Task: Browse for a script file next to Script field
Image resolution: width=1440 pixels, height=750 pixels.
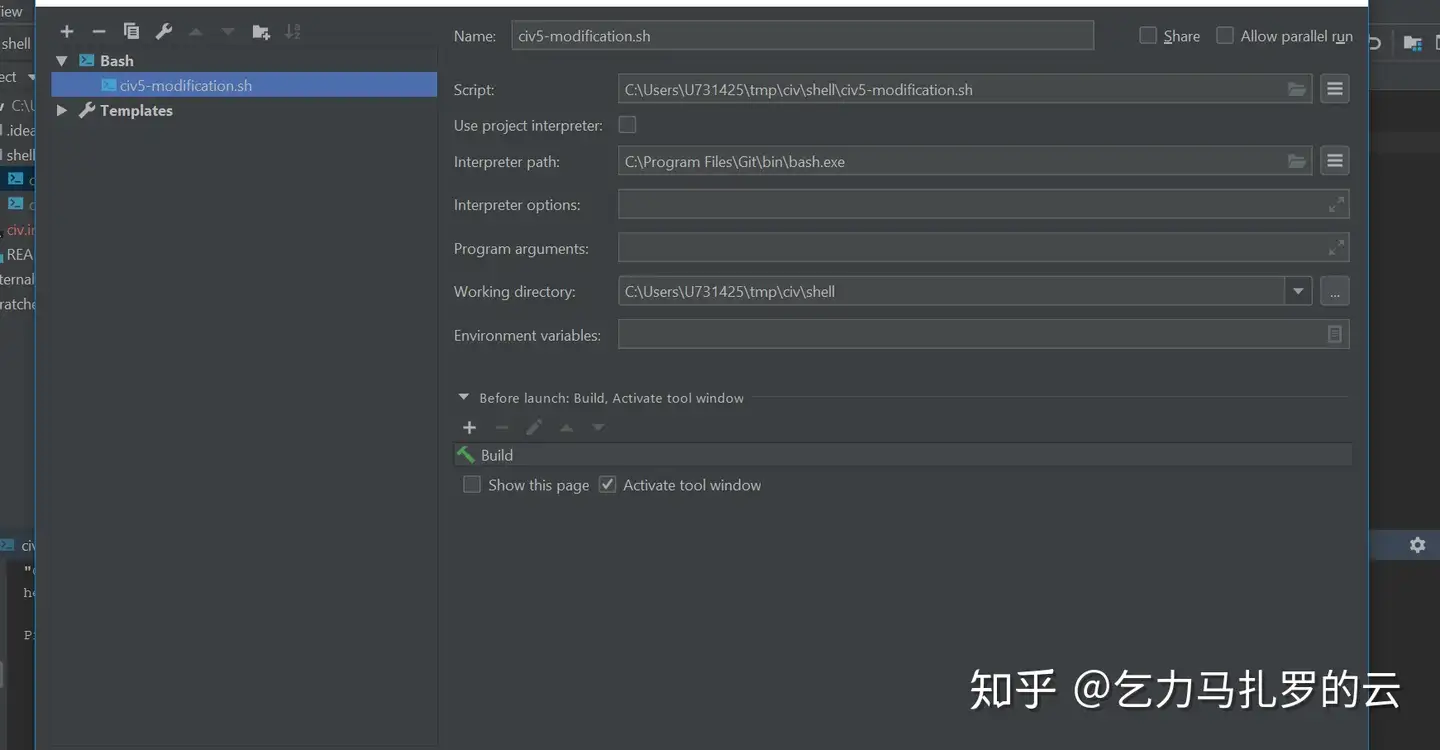Action: pyautogui.click(x=1296, y=89)
